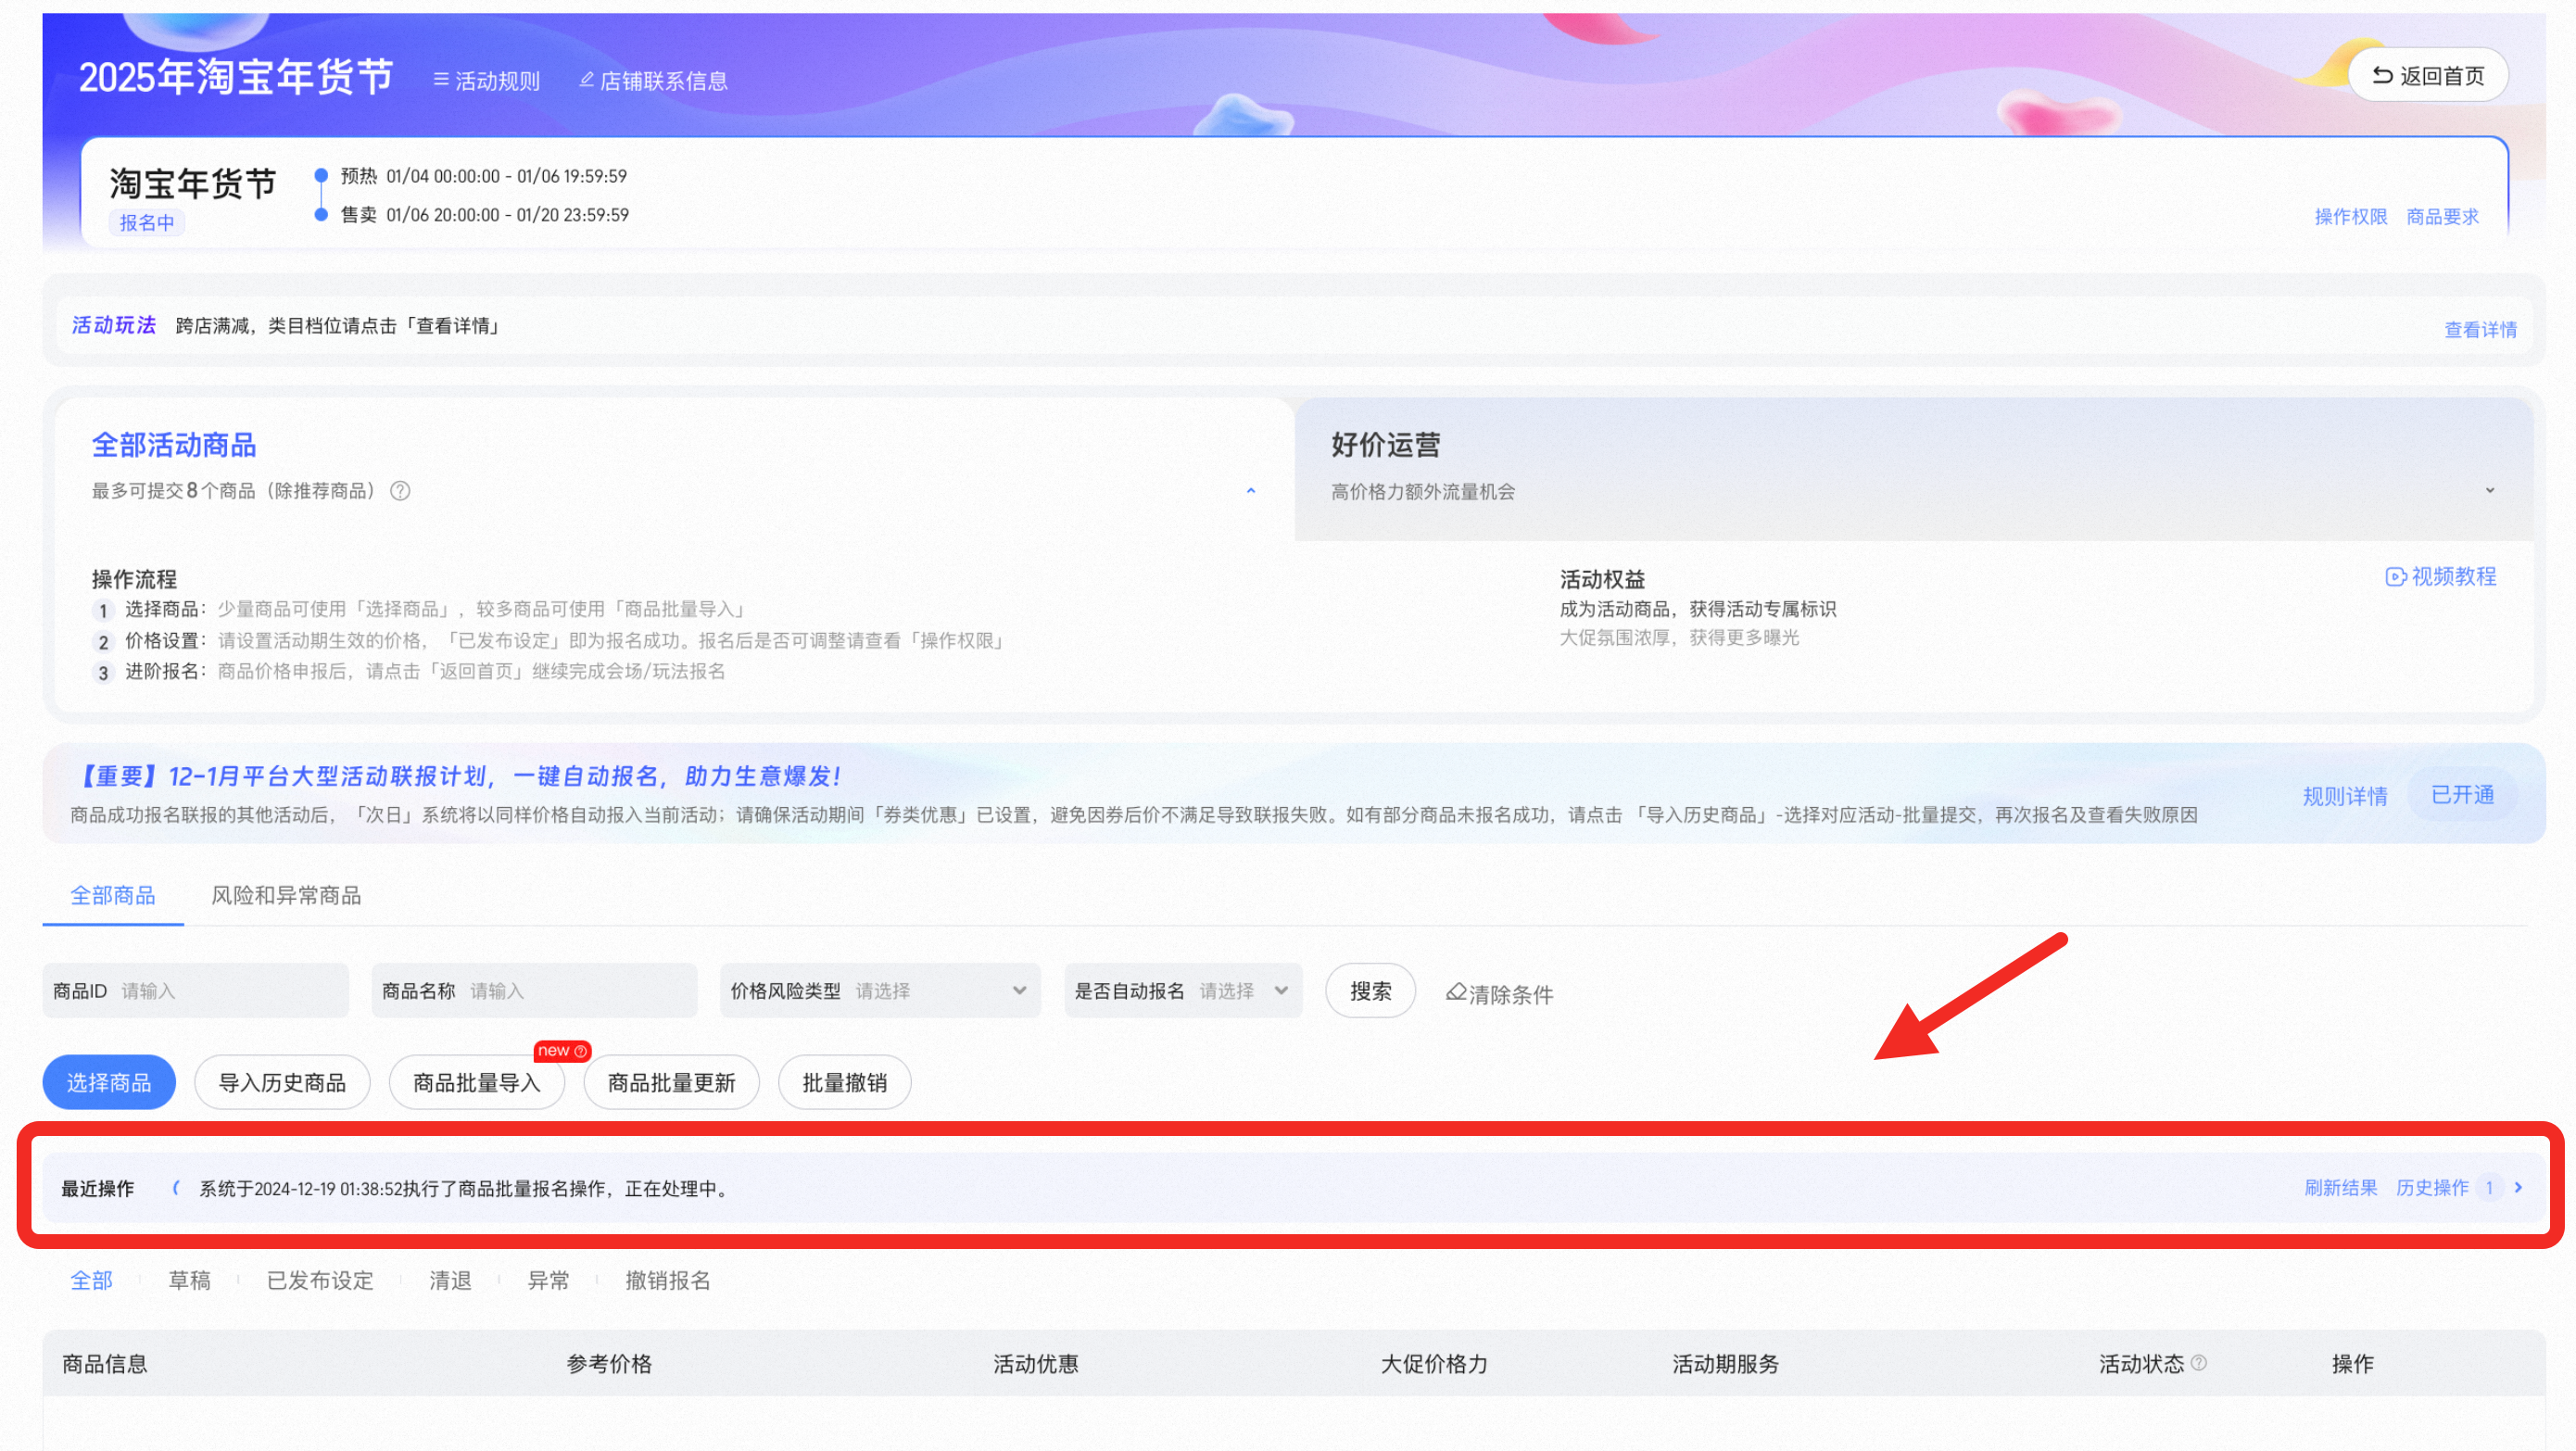Image resolution: width=2576 pixels, height=1451 pixels.
Task: Click the help icon beside 活动状态 header
Action: pos(2198,1363)
